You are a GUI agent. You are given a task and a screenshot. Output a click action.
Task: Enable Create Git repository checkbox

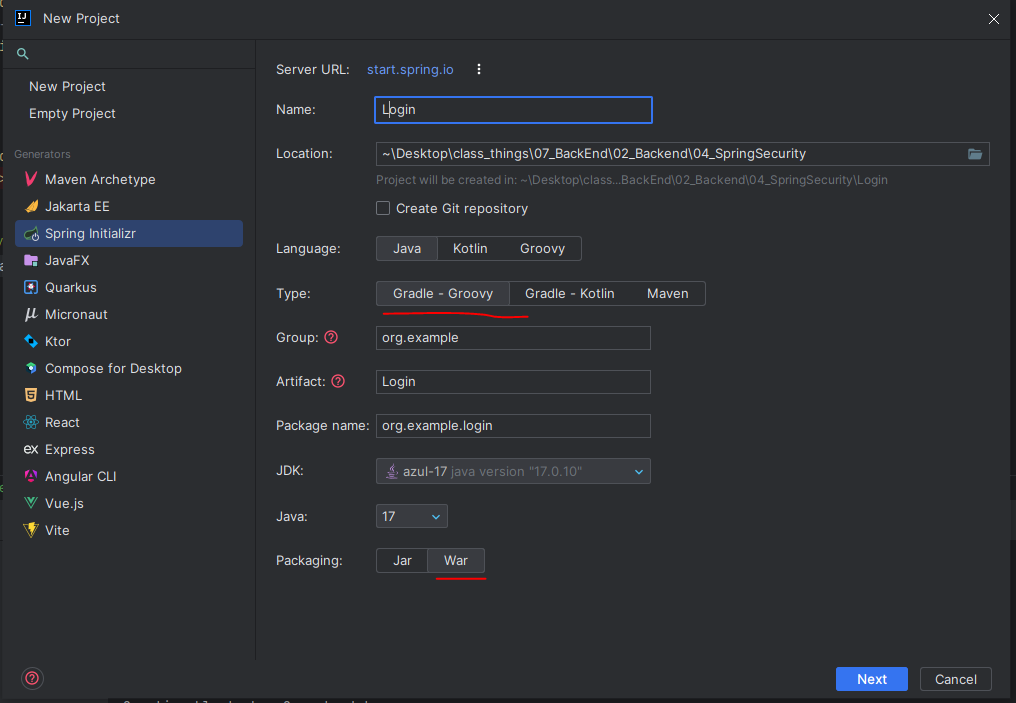(x=383, y=208)
